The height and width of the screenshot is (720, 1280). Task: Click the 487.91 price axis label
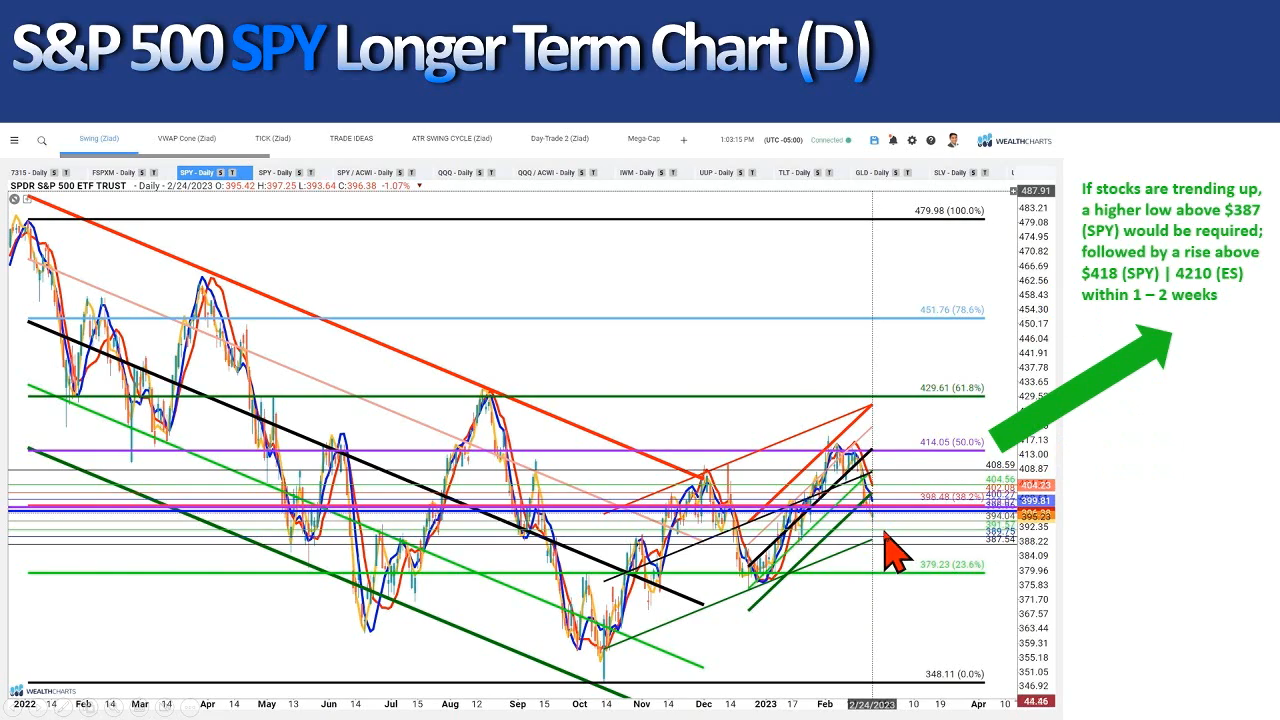point(1036,190)
